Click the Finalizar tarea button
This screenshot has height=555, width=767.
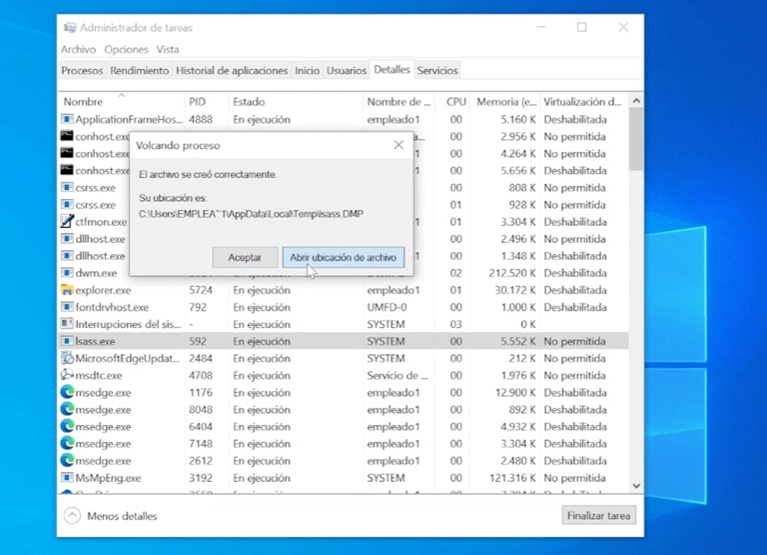(x=599, y=515)
